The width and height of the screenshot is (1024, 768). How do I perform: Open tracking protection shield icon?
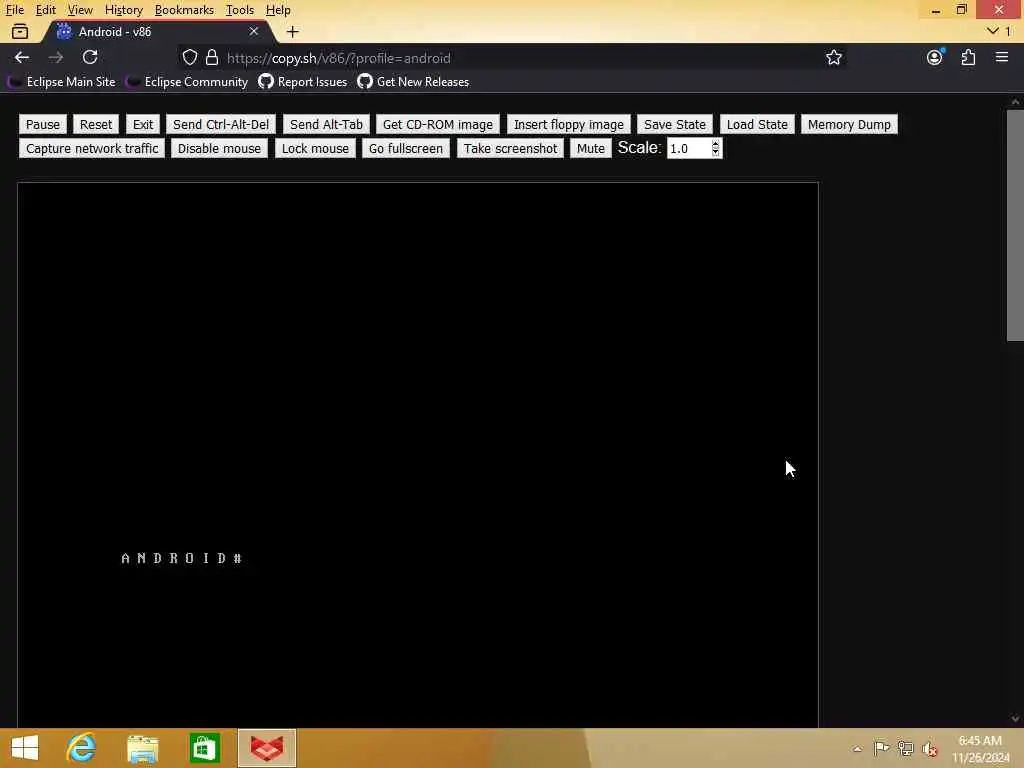tap(190, 57)
